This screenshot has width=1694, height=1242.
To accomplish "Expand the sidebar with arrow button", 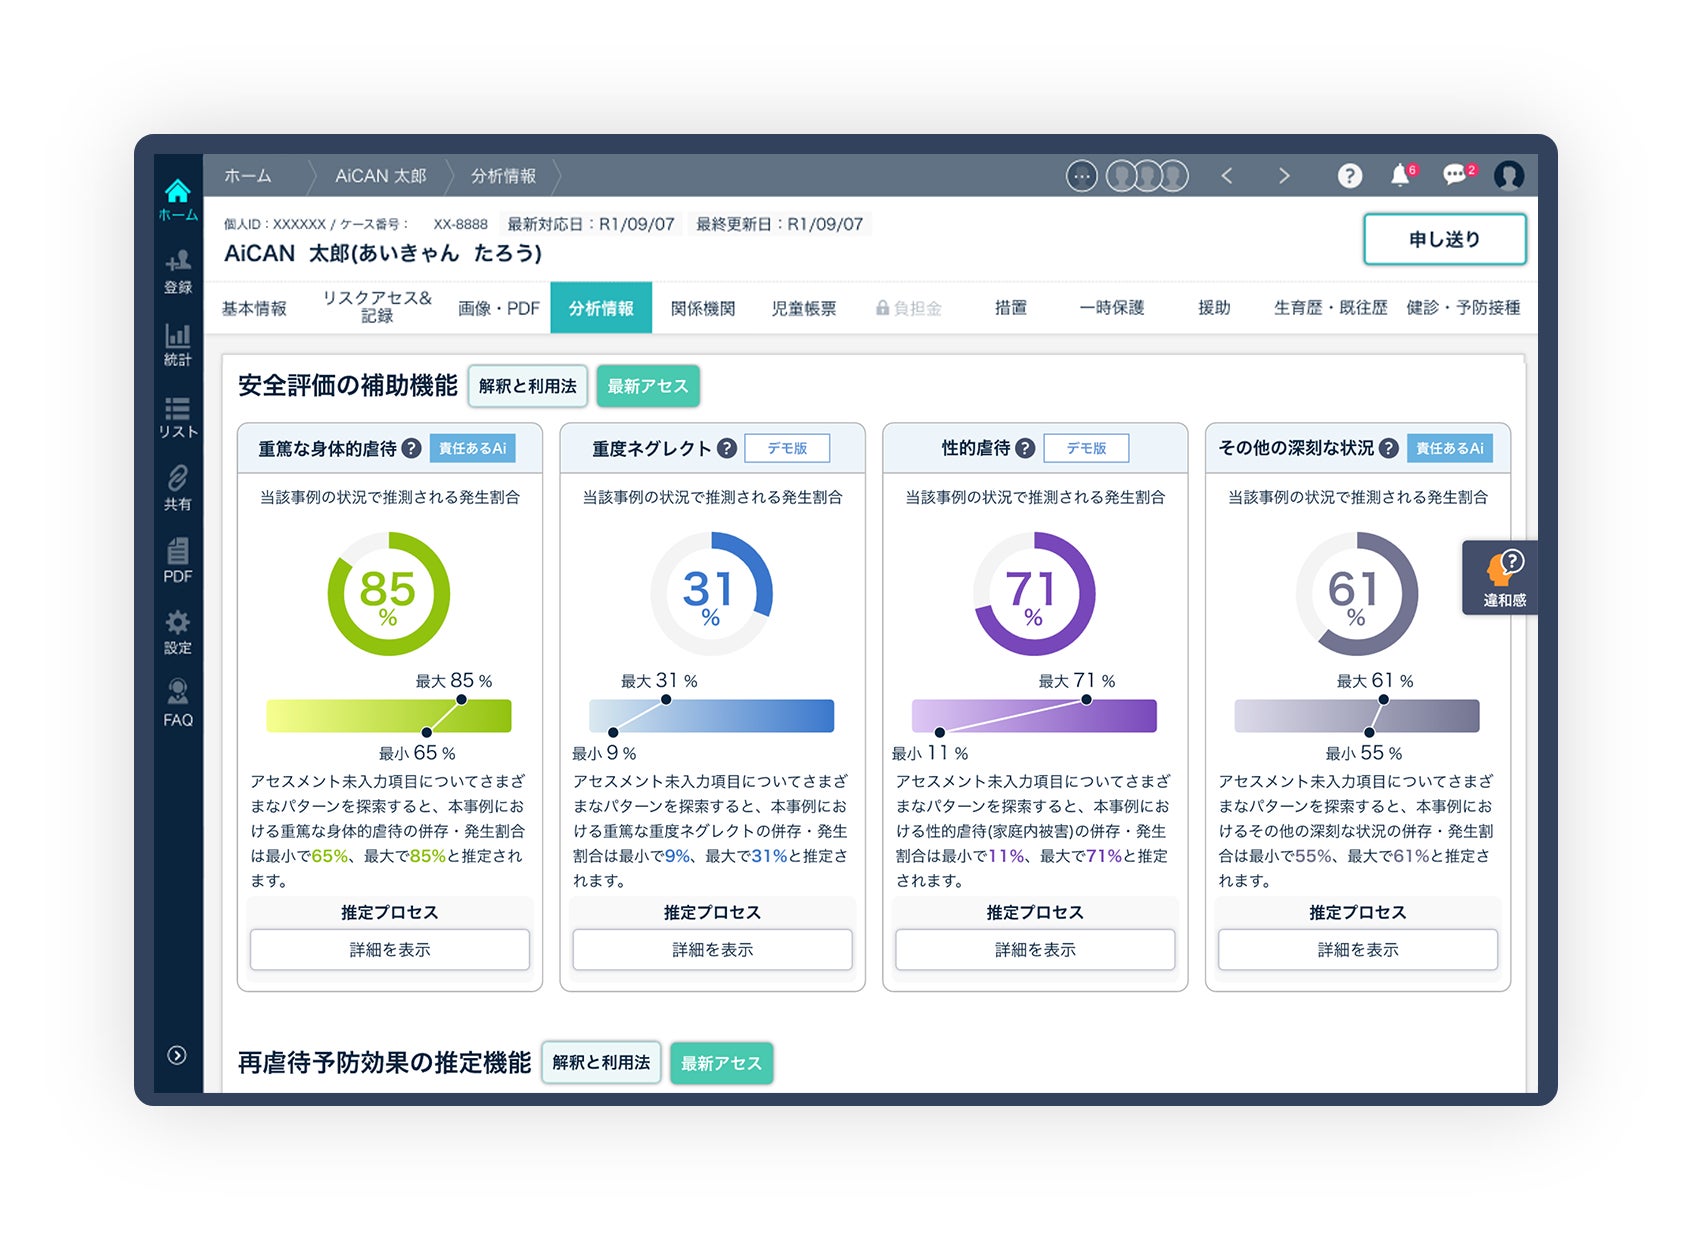I will point(177,1055).
